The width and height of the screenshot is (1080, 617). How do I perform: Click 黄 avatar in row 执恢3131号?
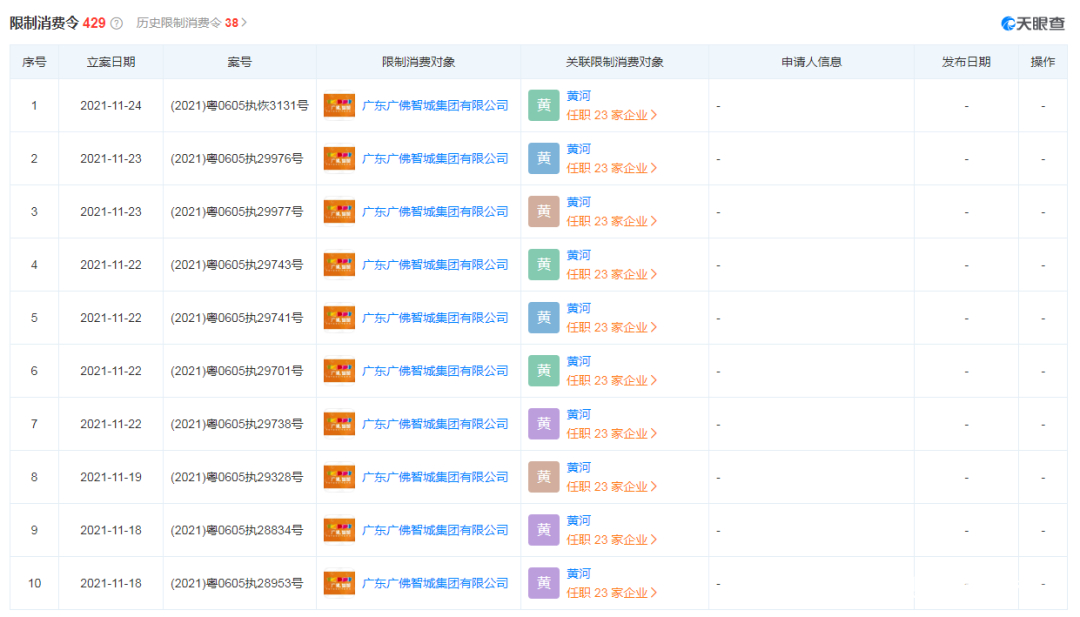[x=543, y=105]
